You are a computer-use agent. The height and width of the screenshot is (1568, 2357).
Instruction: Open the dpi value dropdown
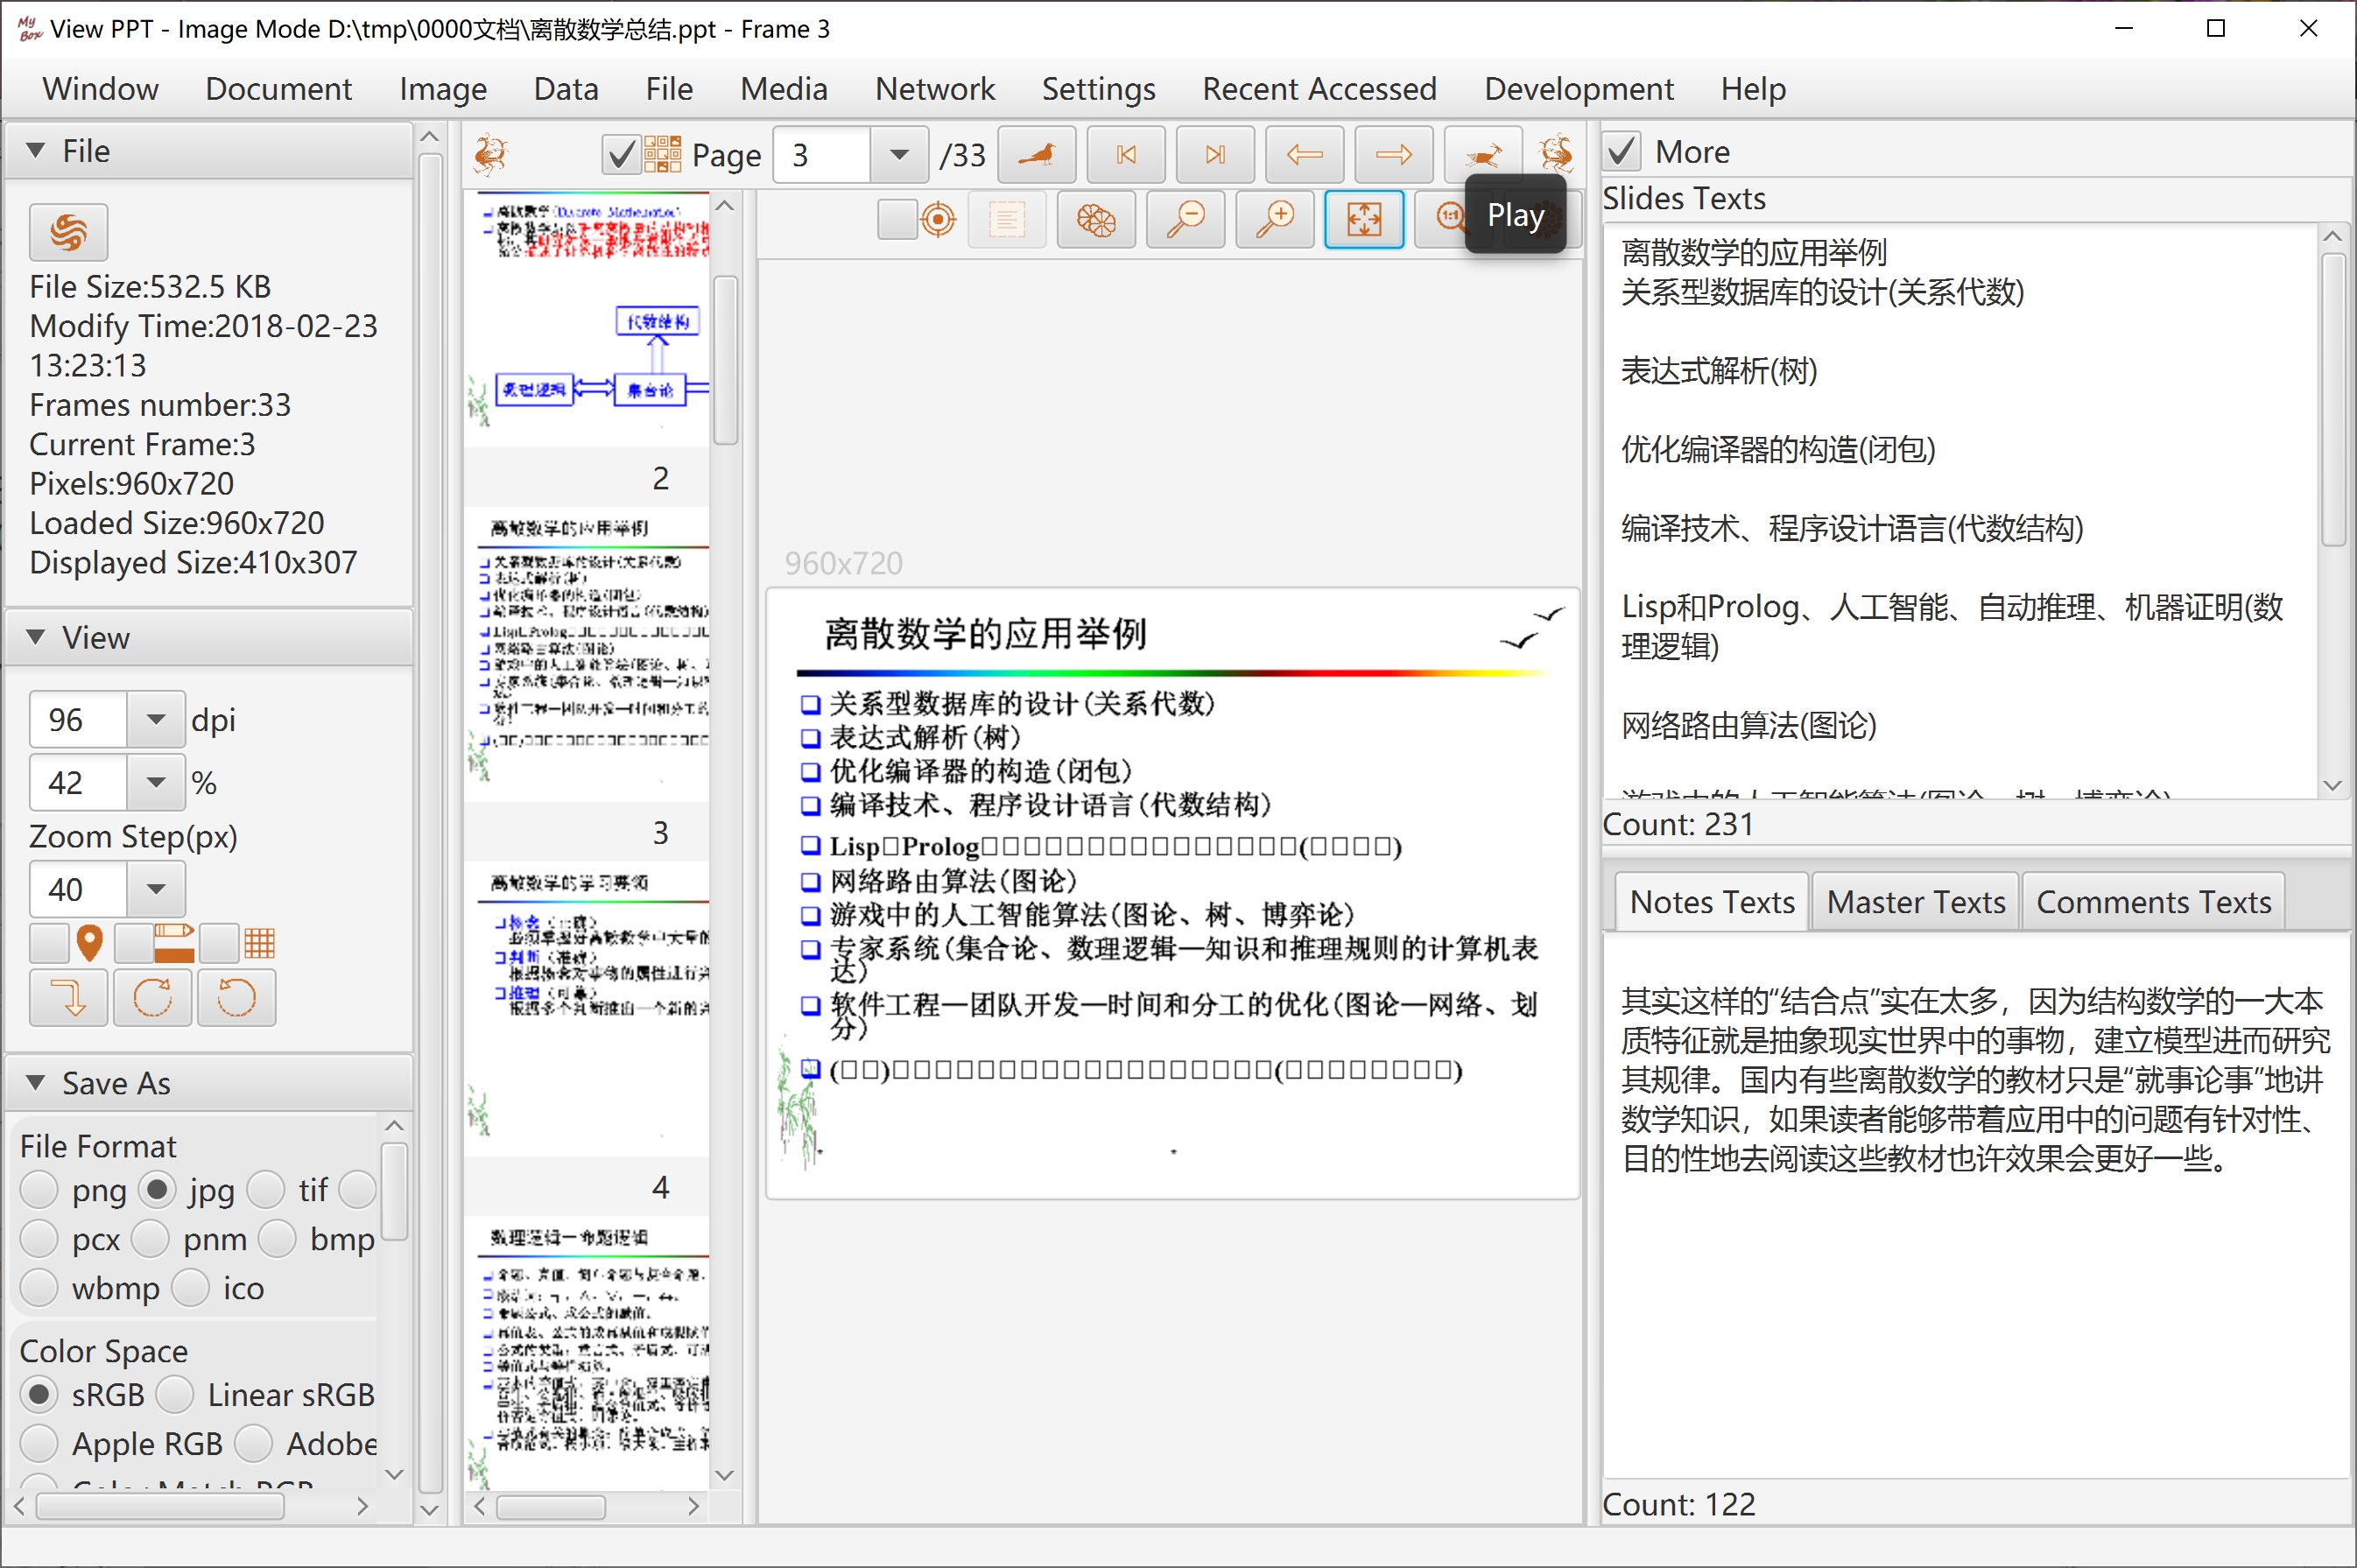155,719
